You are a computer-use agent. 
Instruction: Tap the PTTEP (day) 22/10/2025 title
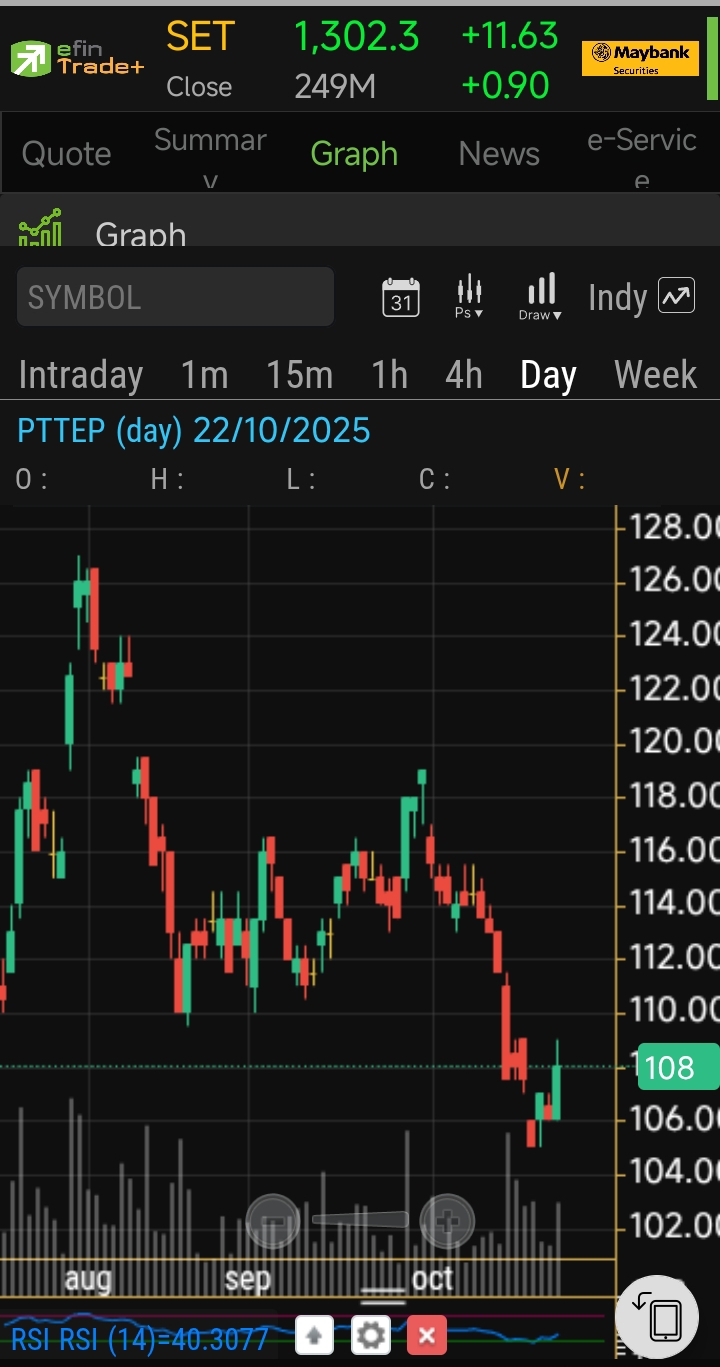tap(194, 431)
